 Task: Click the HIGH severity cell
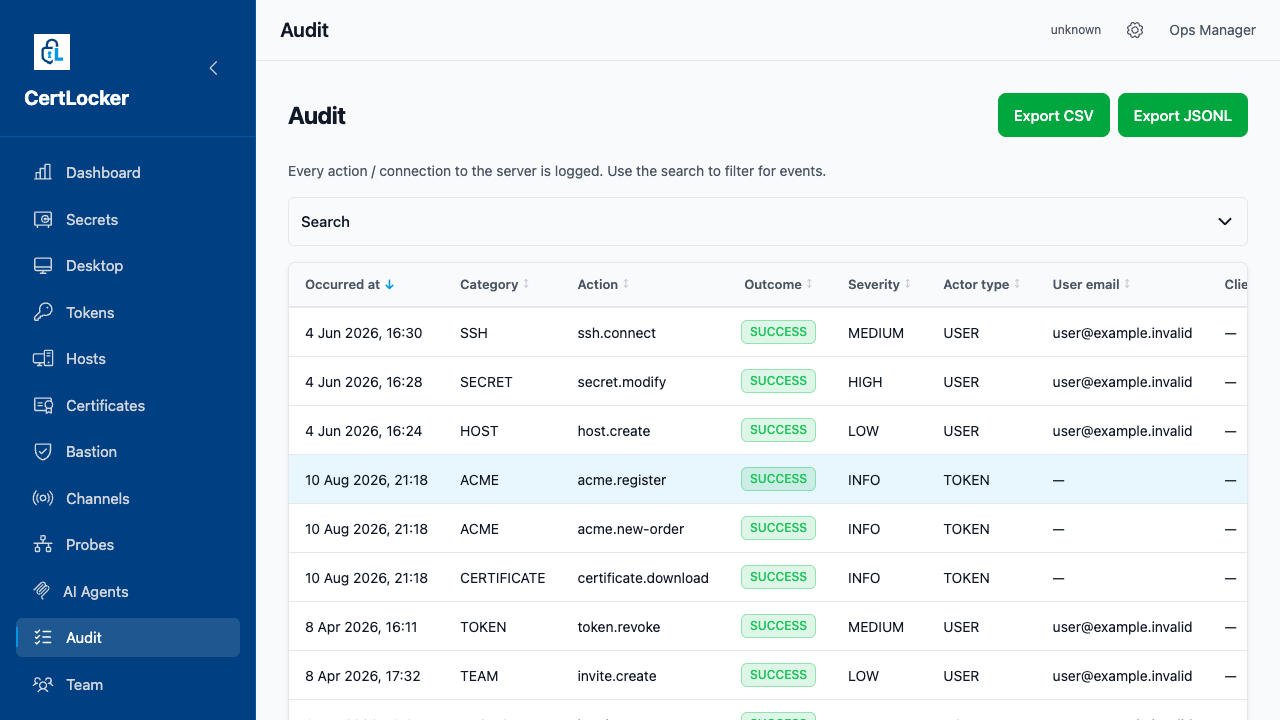864,382
